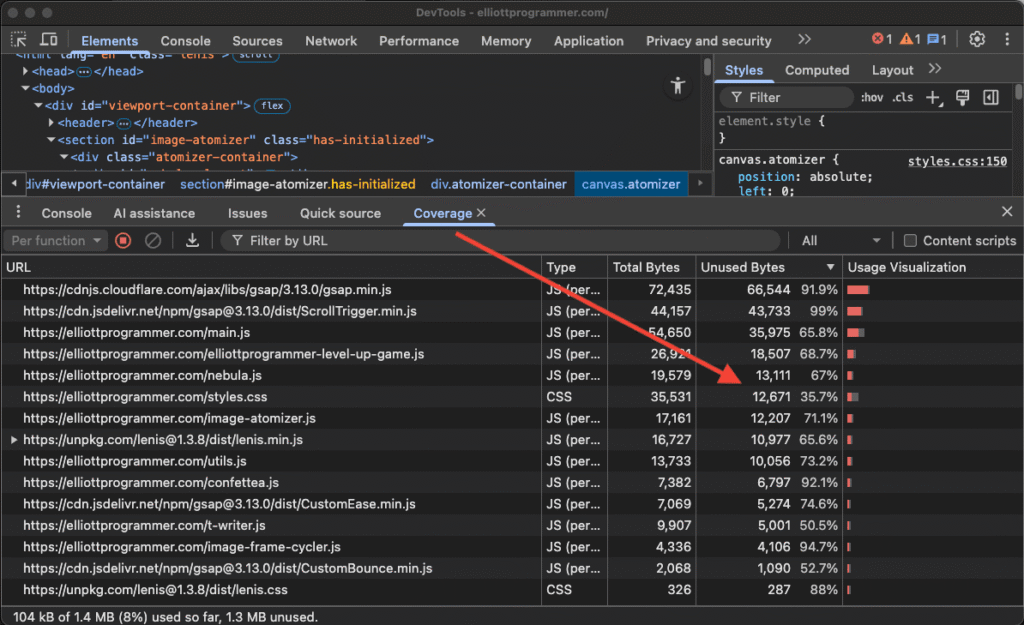Expand the lenis.min.js row in coverage list
Viewport: 1024px width, 625px height.
tap(13, 440)
